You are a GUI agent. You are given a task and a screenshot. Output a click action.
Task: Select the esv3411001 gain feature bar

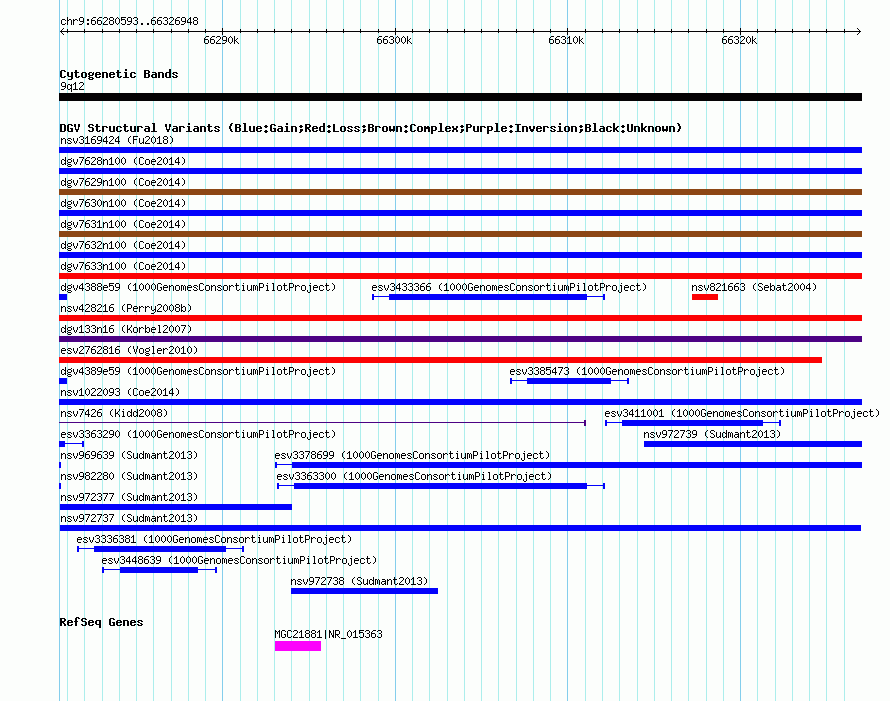[693, 423]
